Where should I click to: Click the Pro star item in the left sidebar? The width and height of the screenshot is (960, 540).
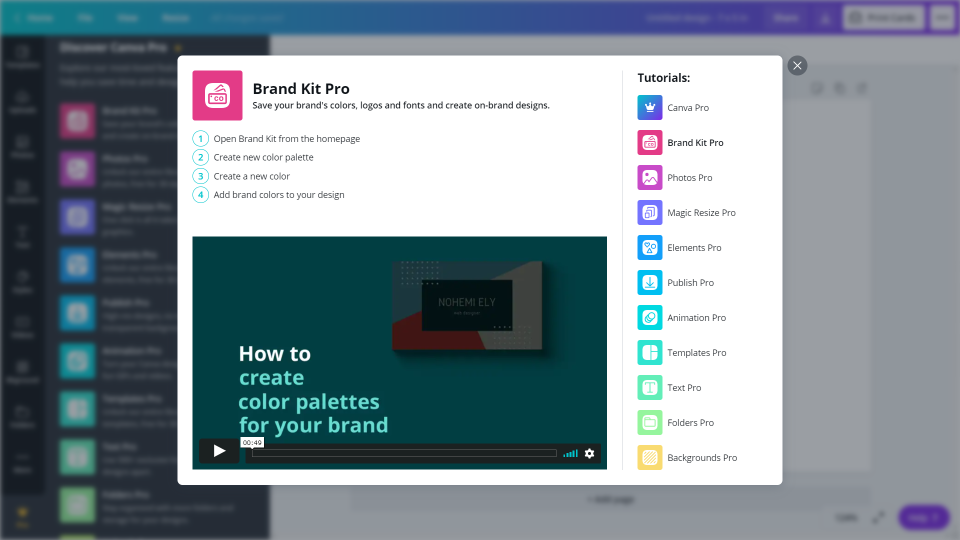tap(23, 517)
